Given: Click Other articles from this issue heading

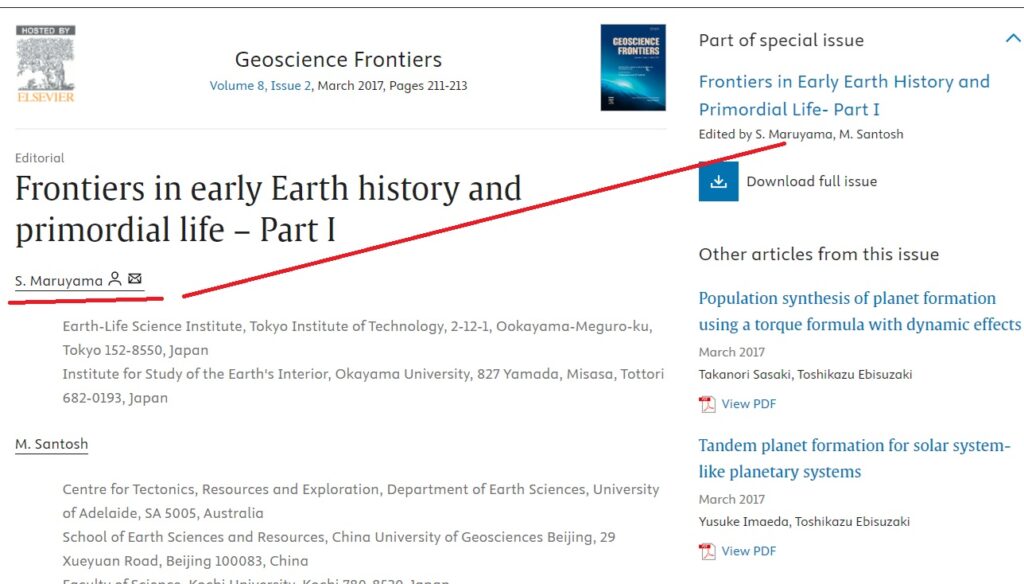Looking at the screenshot, I should 818,254.
